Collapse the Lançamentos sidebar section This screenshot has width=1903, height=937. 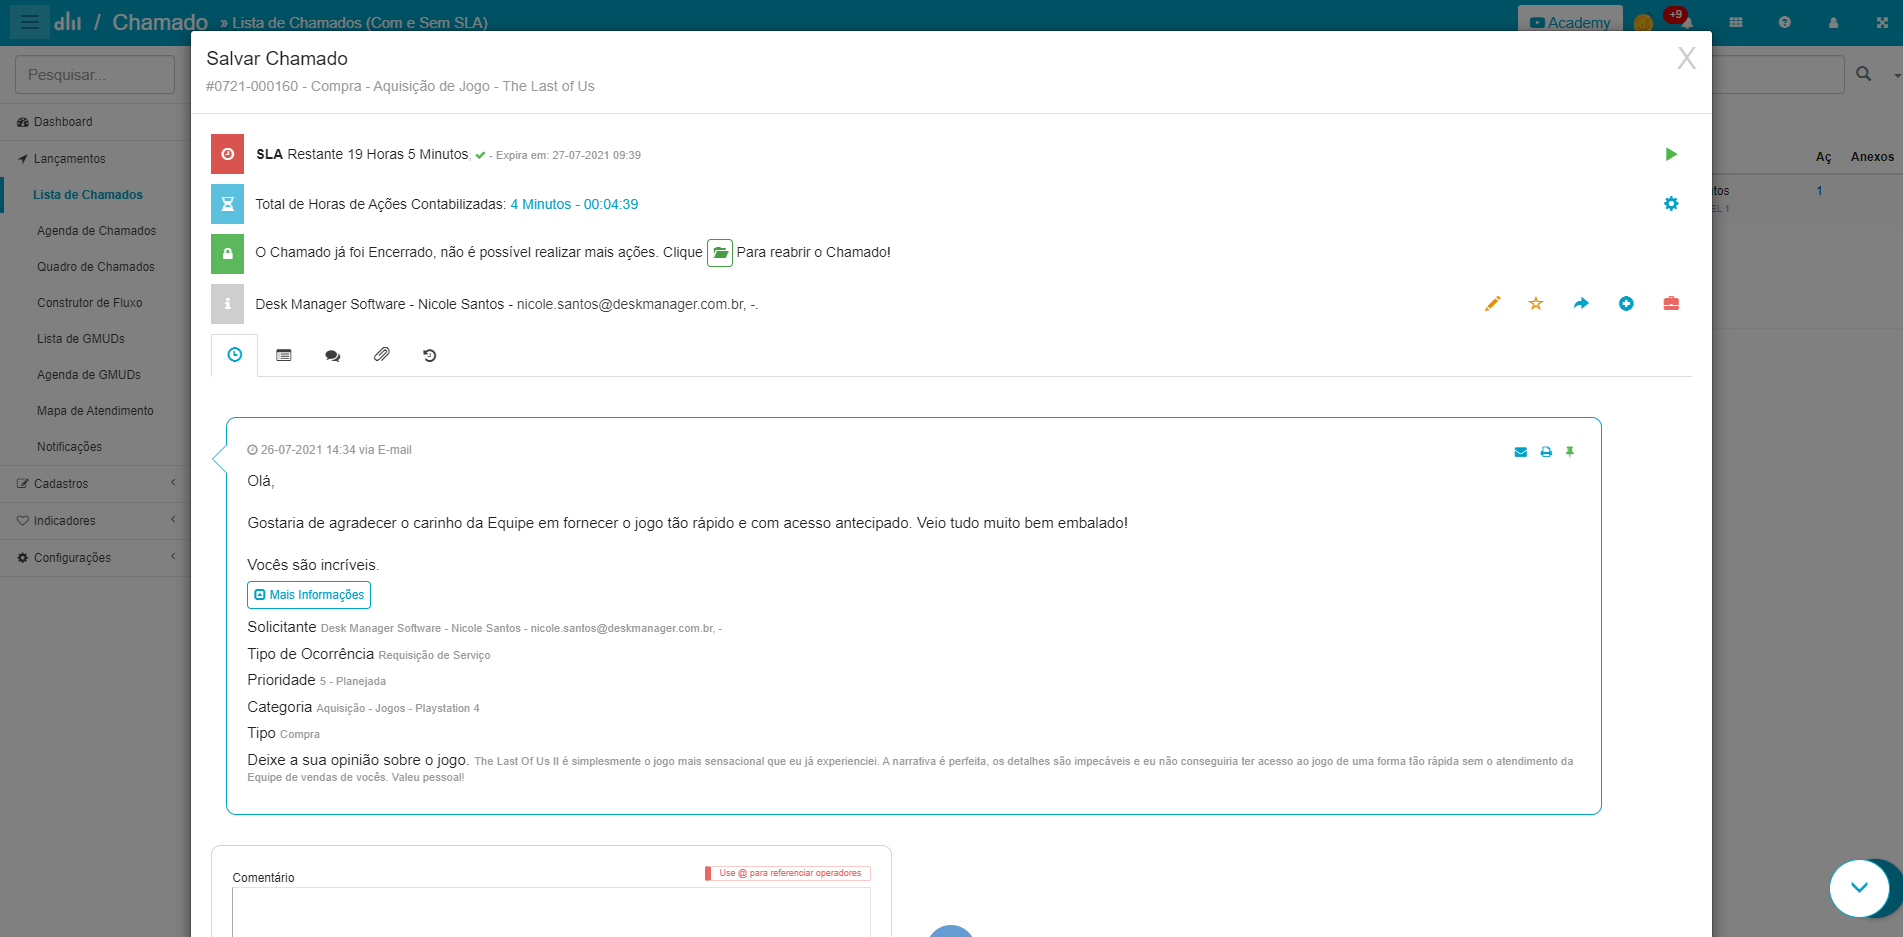pyautogui.click(x=95, y=159)
